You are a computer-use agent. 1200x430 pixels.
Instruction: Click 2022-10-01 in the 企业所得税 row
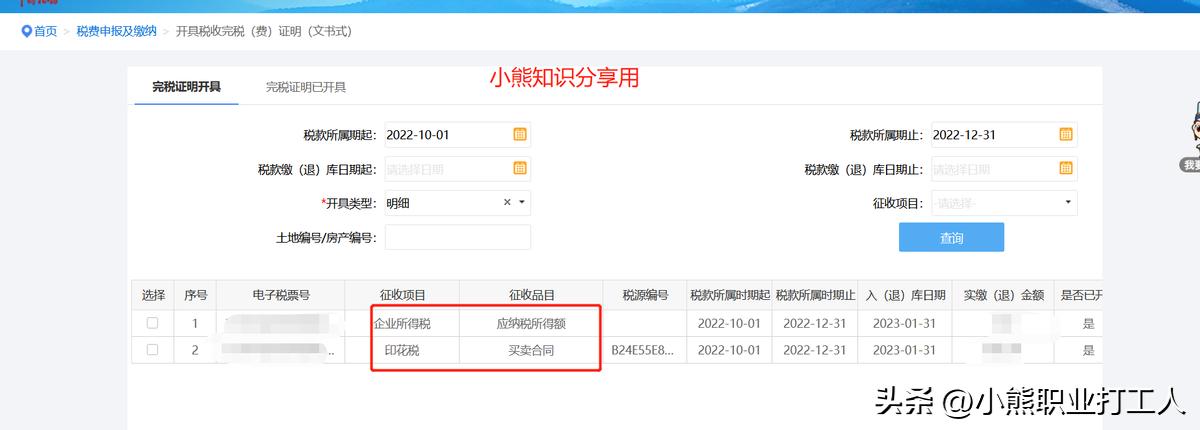(x=729, y=324)
